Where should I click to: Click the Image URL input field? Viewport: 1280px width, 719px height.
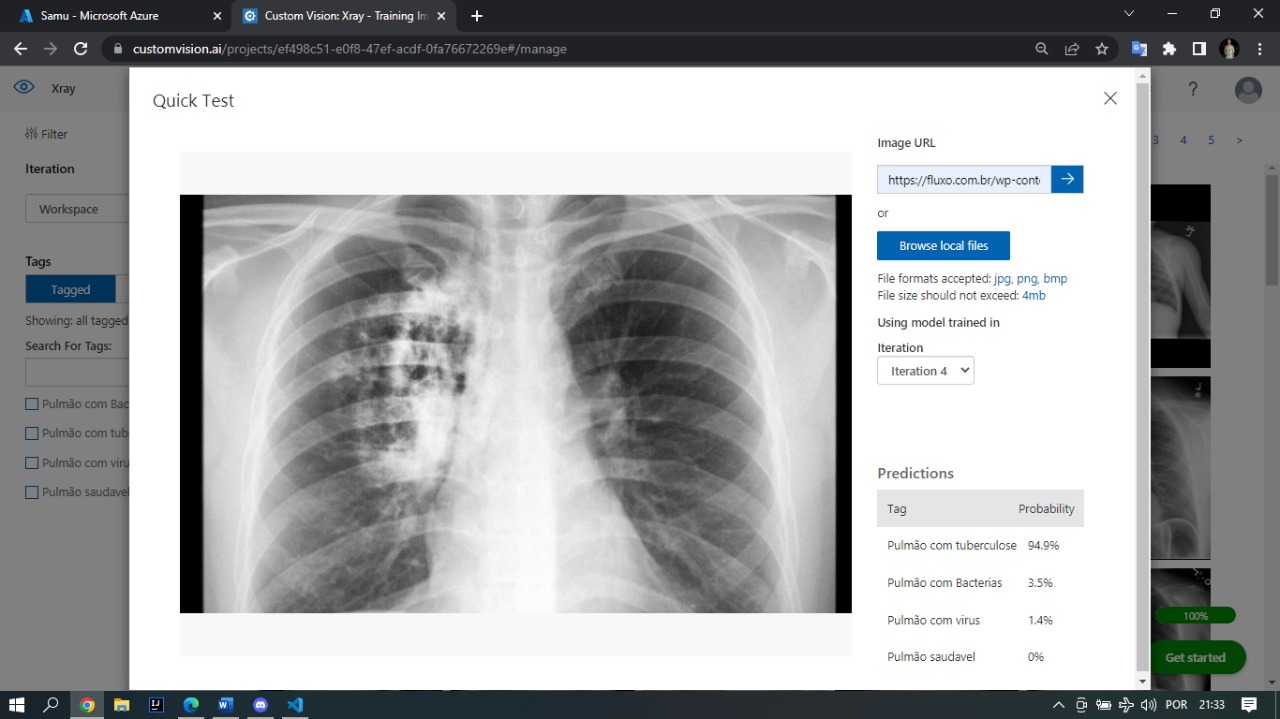[x=963, y=180]
